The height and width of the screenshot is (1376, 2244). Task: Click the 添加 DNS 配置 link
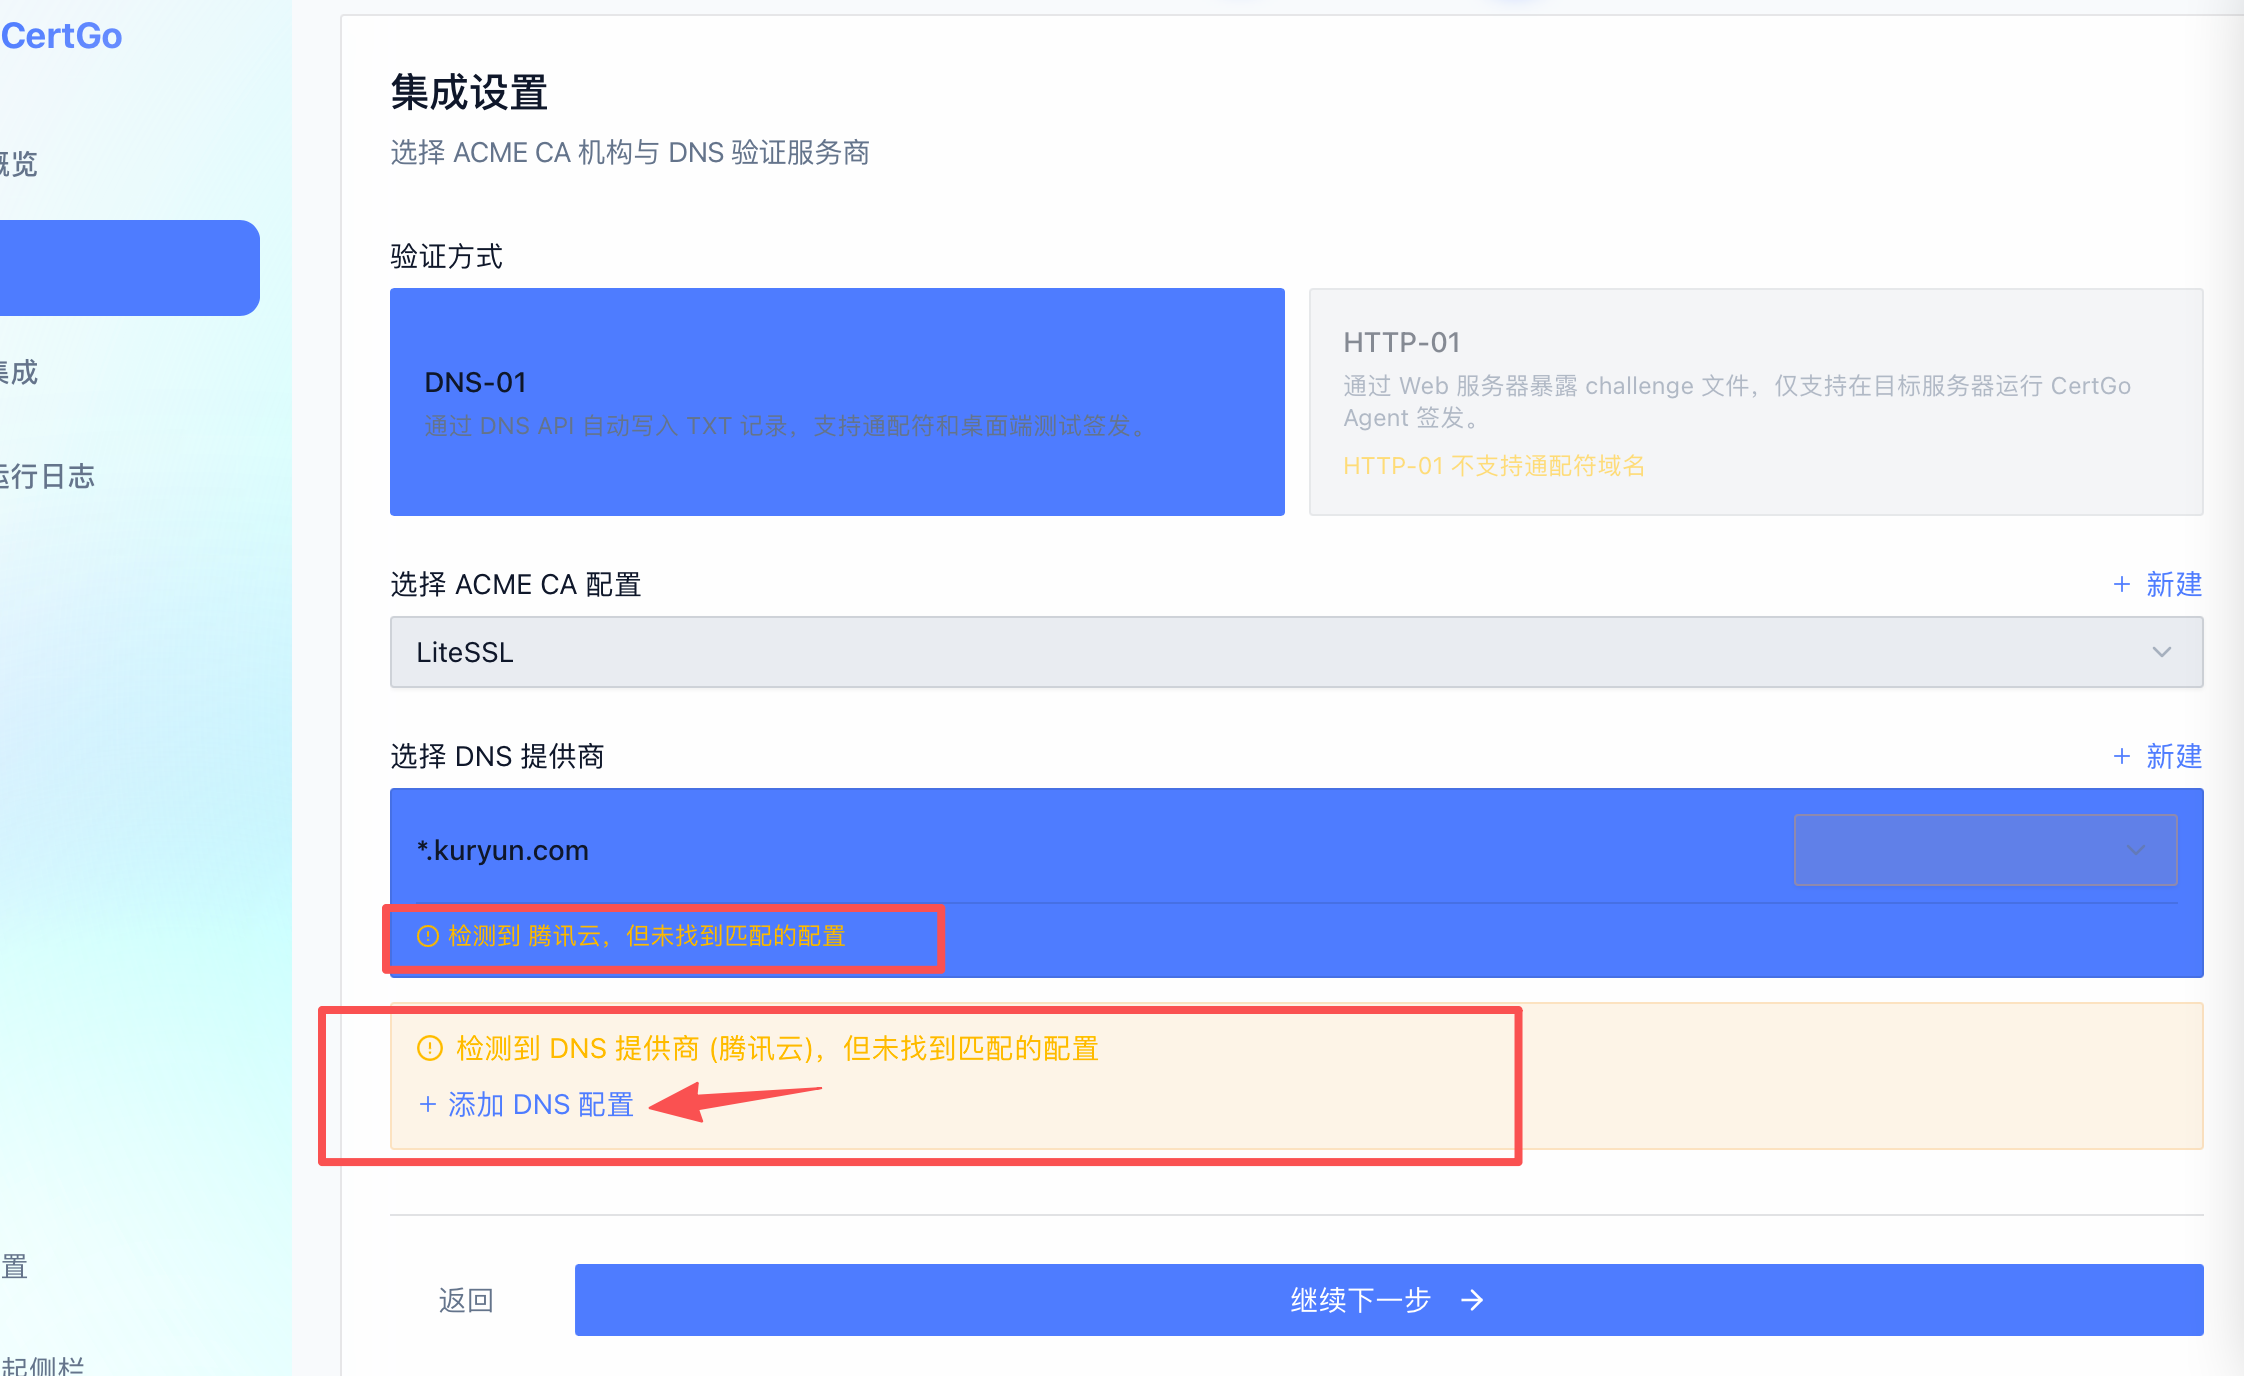pos(526,1104)
